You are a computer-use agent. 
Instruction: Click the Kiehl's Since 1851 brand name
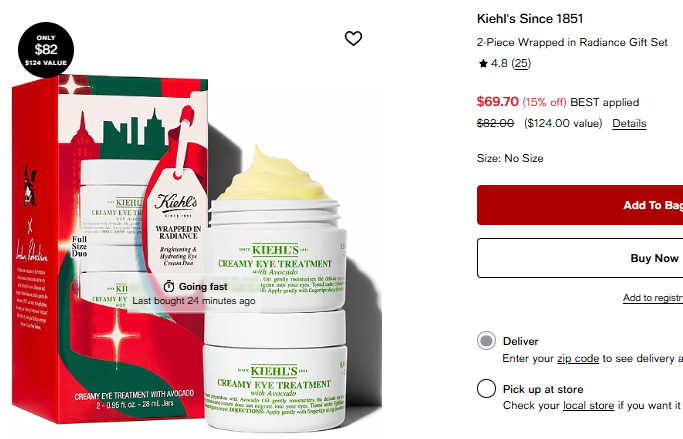pyautogui.click(x=530, y=19)
